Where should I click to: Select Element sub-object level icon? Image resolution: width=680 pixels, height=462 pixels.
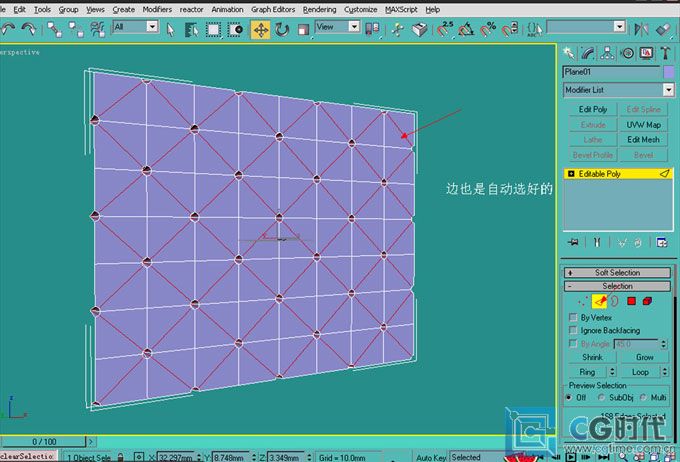648,301
